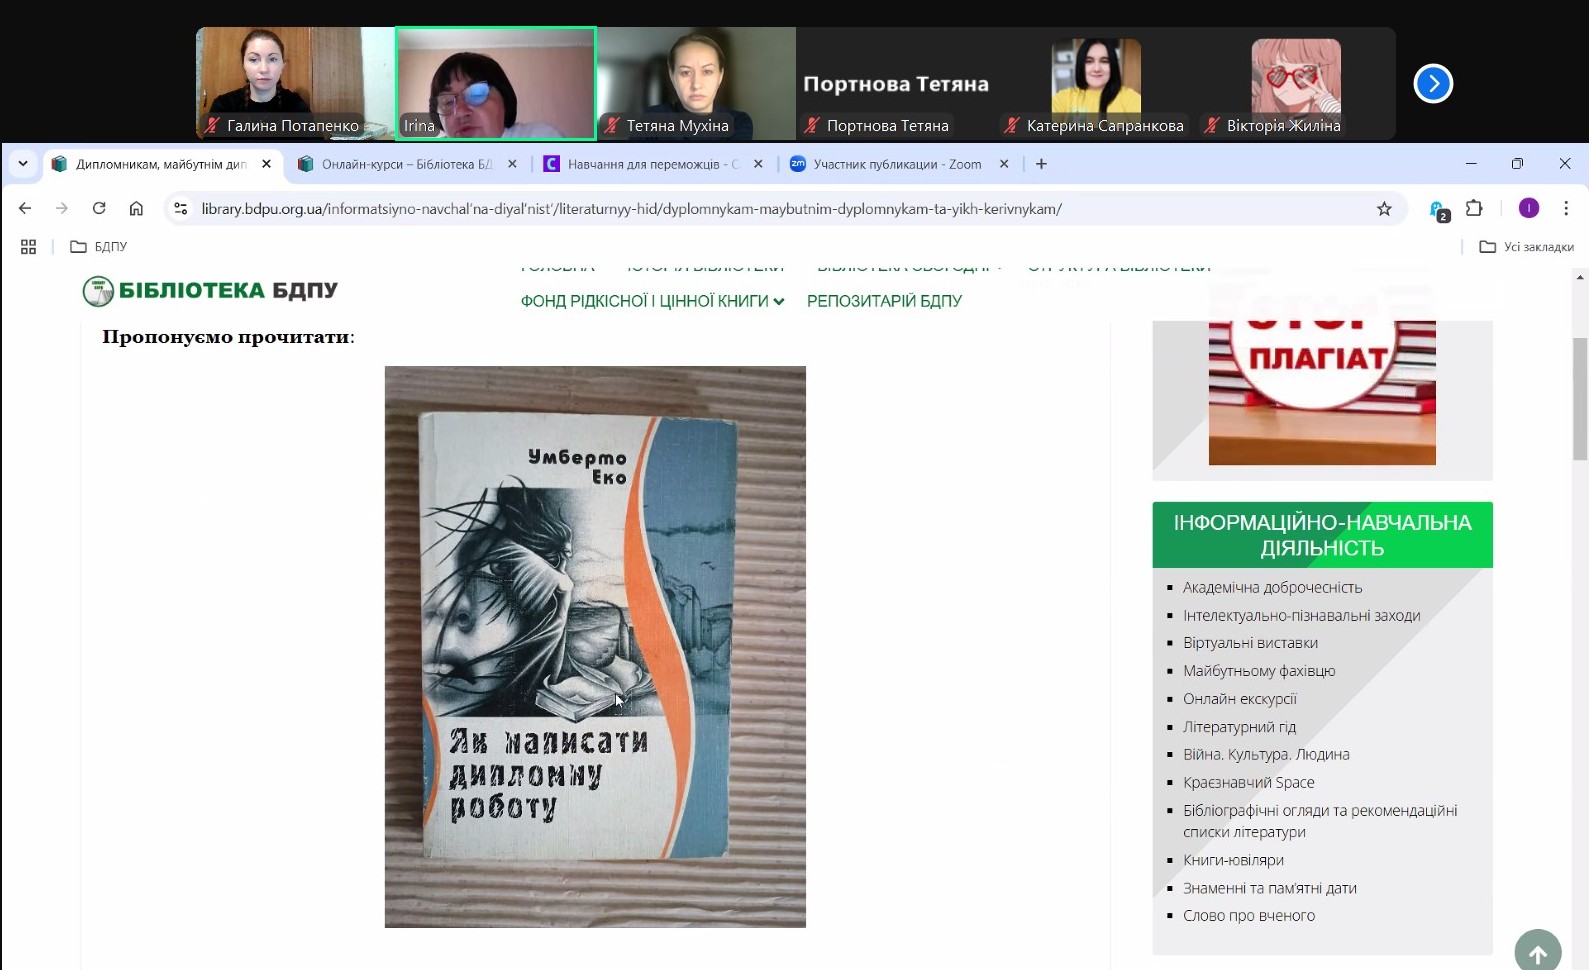The height and width of the screenshot is (970, 1589).
Task: Open the new tab plus button
Action: pyautogui.click(x=1041, y=164)
